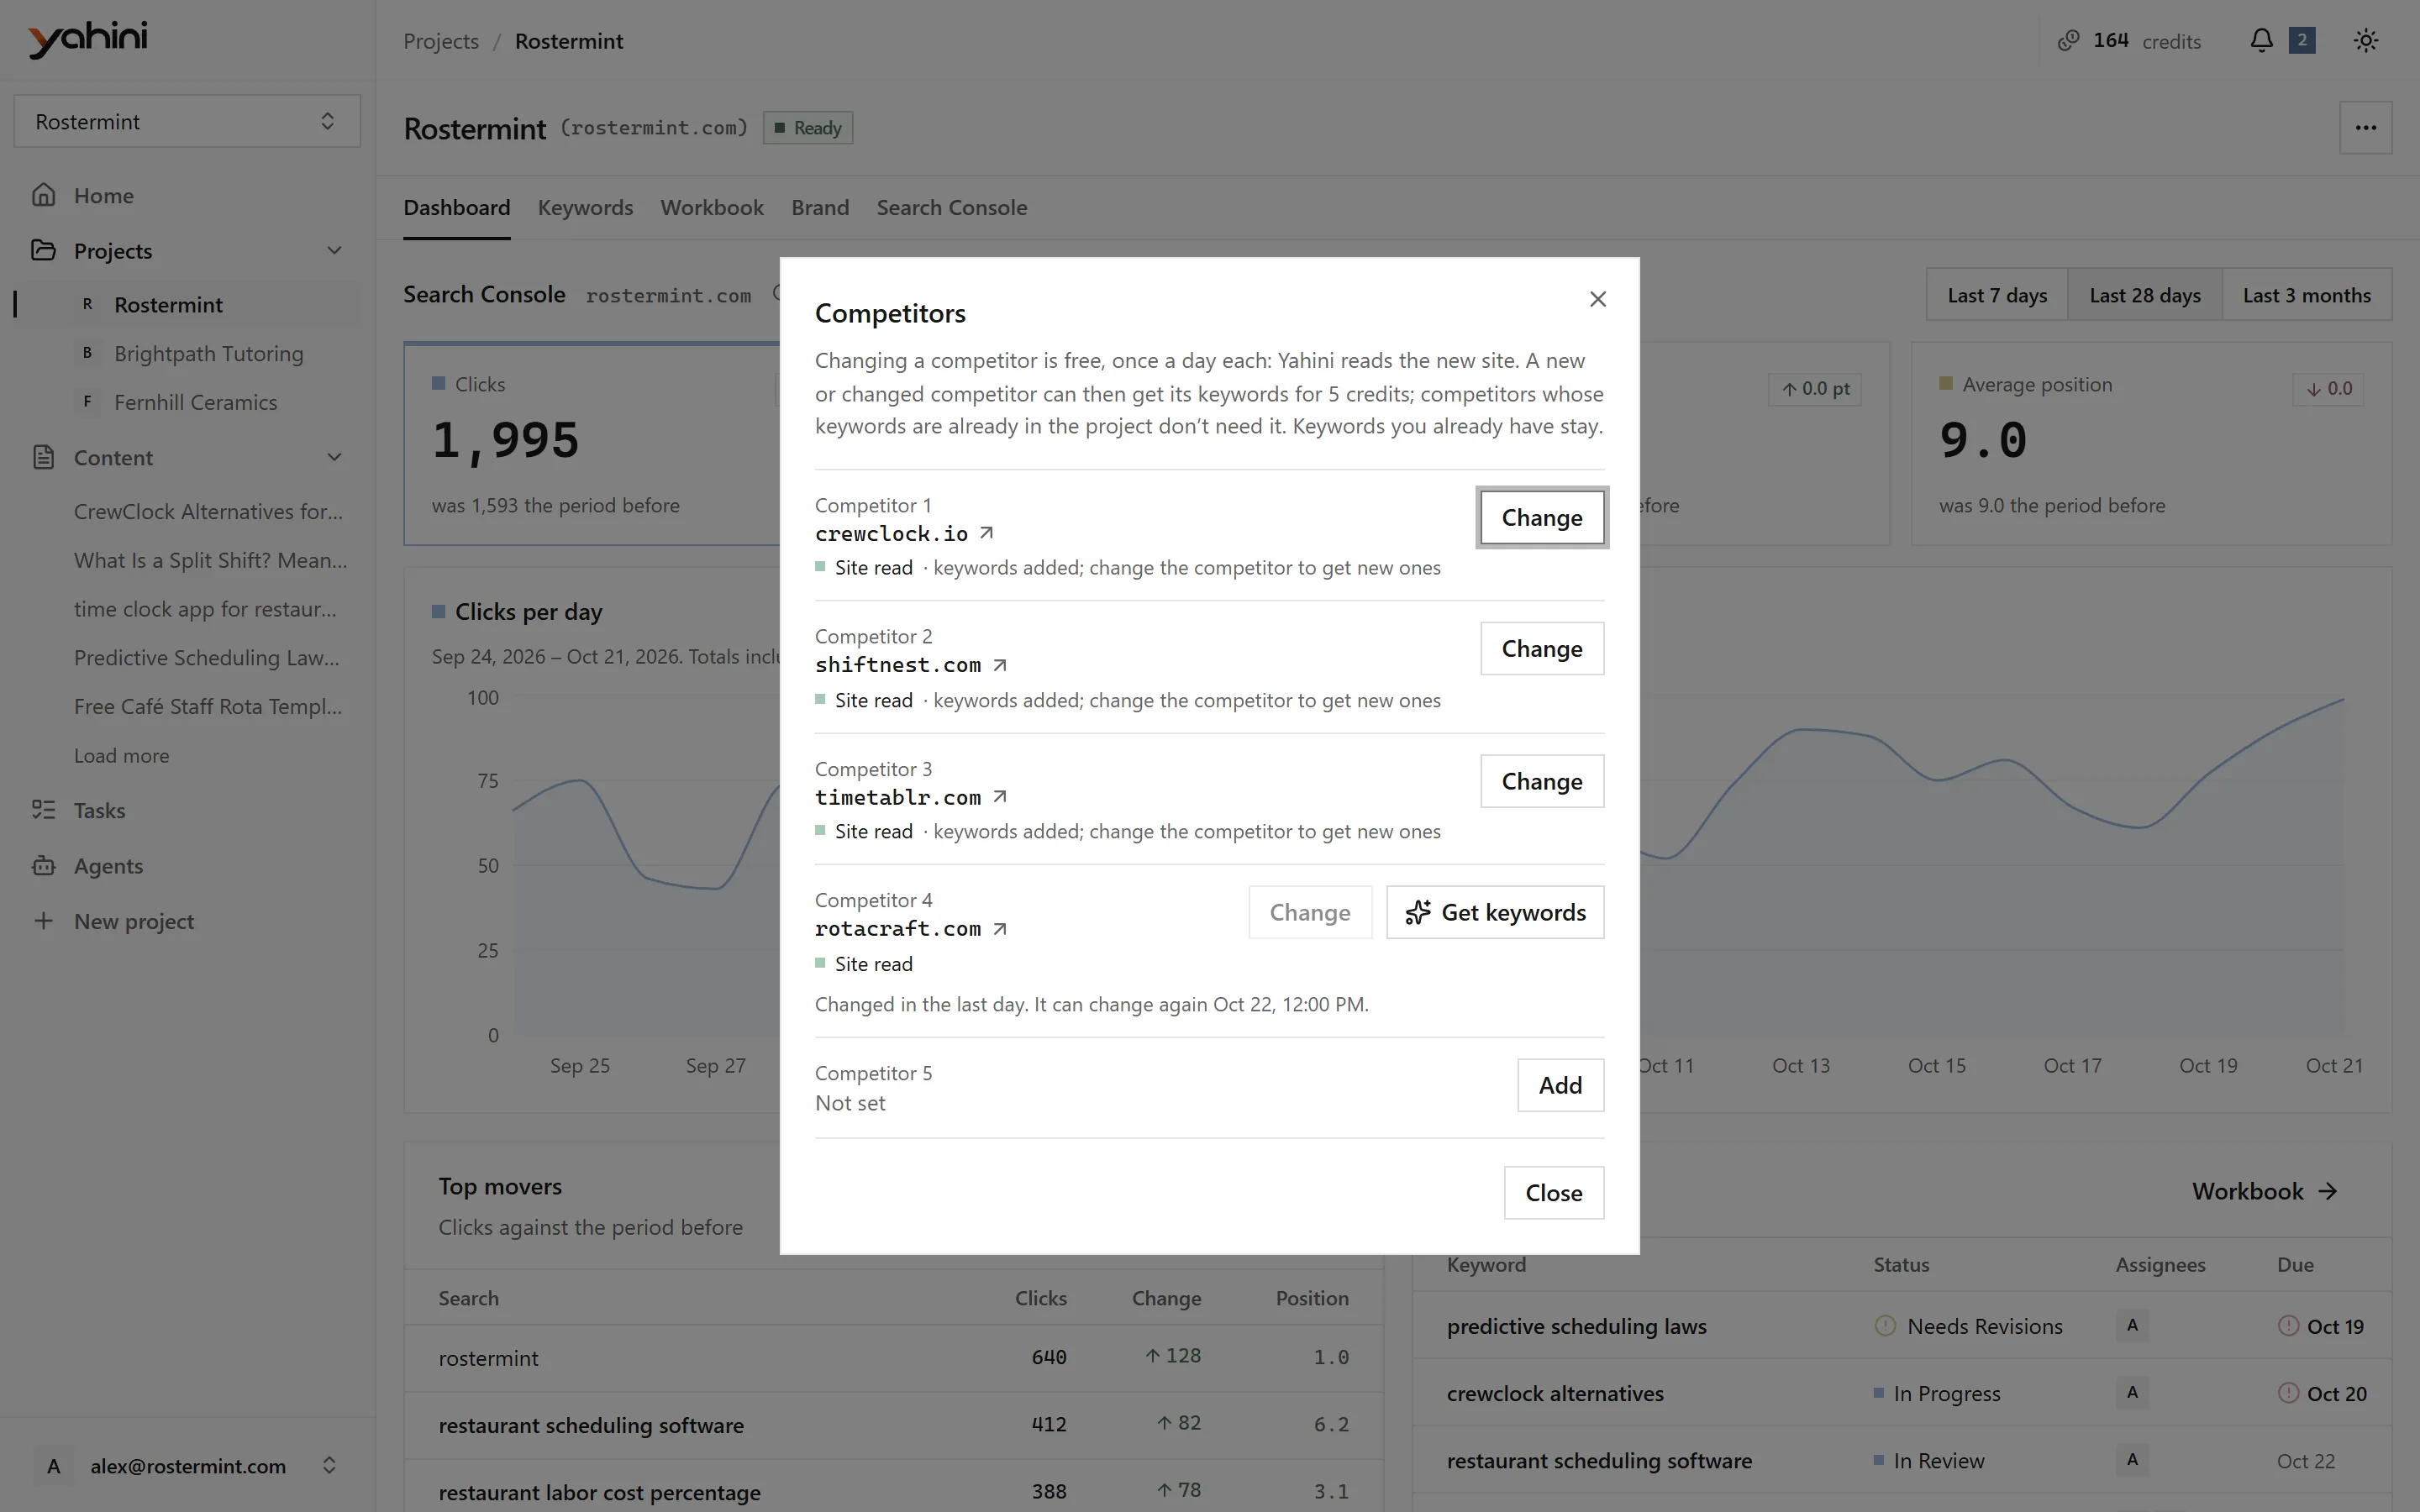This screenshot has width=2420, height=1512.
Task: Collapse the Content section chevron
Action: click(x=334, y=457)
